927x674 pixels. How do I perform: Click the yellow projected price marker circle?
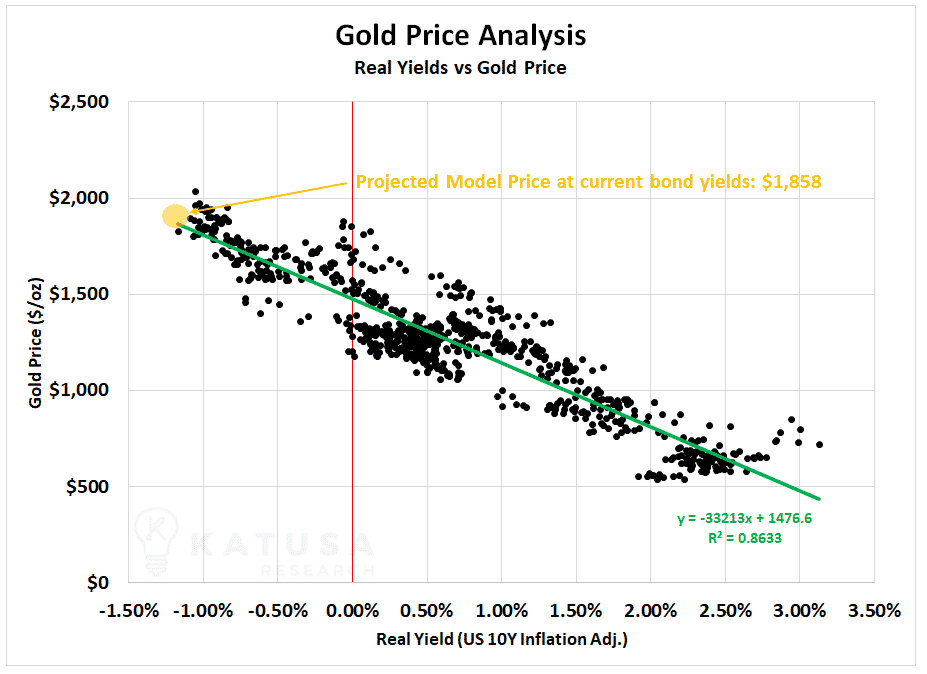click(176, 216)
